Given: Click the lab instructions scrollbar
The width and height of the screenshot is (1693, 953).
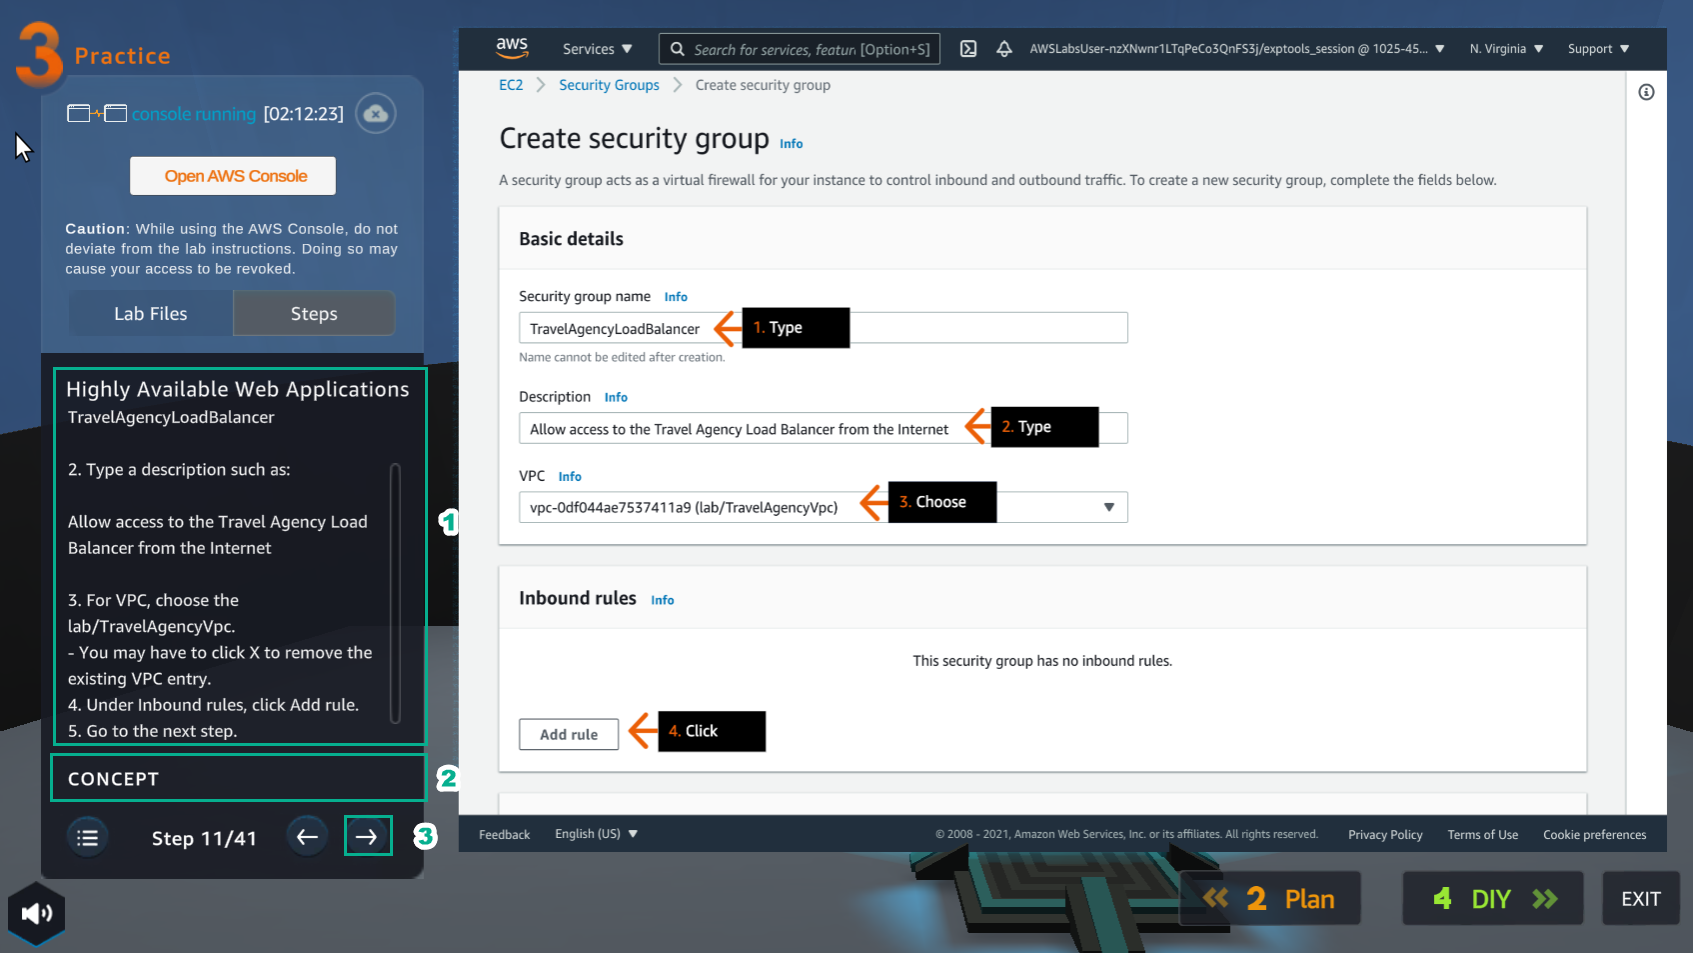Looking at the screenshot, I should click(x=395, y=592).
